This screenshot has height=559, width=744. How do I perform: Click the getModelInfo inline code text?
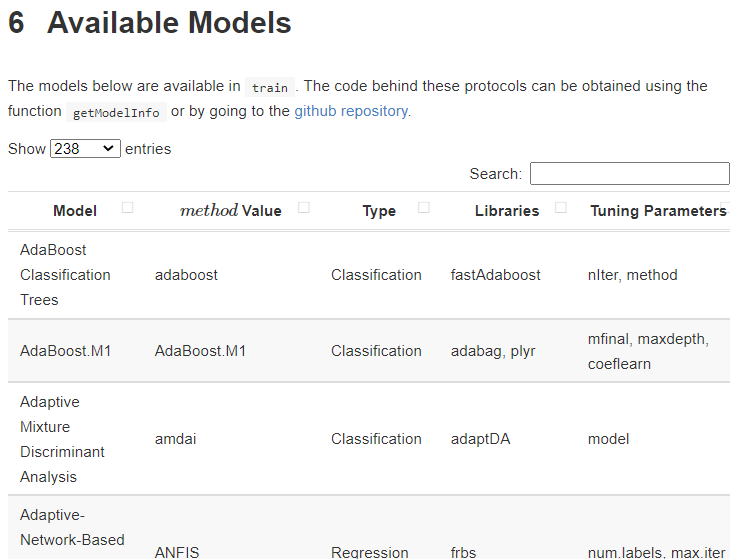[116, 112]
